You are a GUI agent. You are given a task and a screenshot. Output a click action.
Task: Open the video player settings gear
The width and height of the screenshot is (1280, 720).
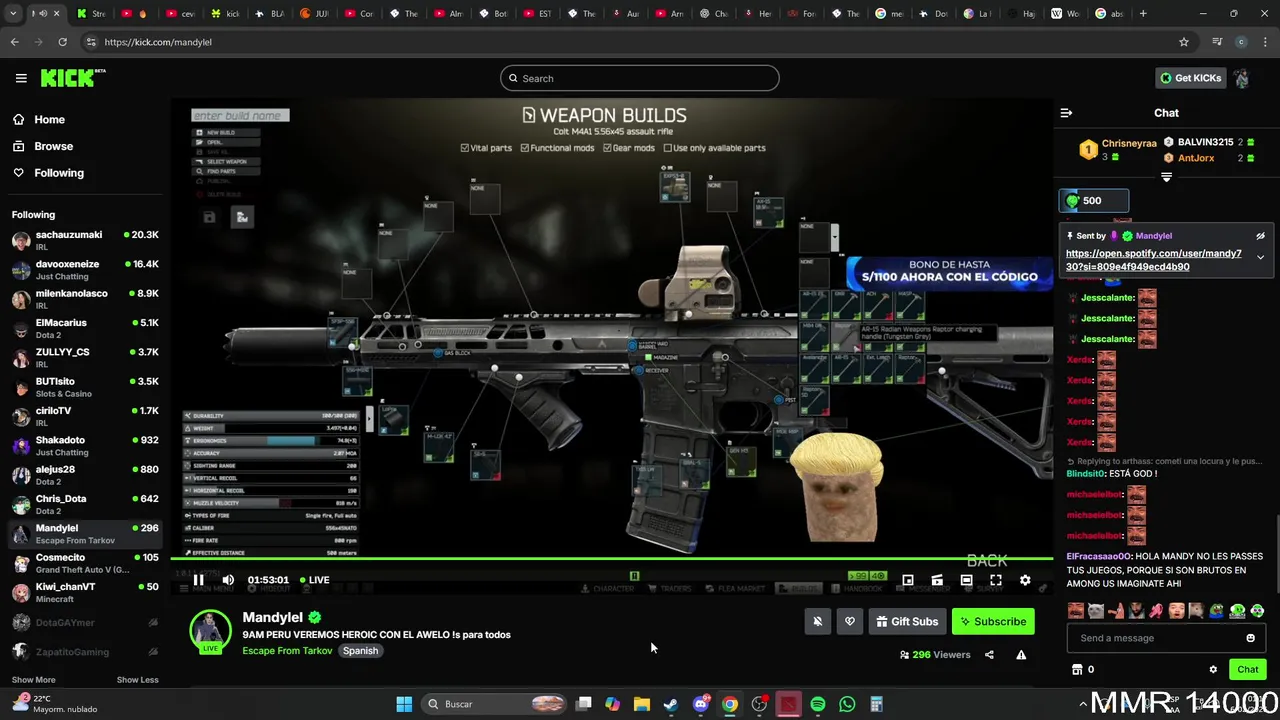coord(1025,580)
